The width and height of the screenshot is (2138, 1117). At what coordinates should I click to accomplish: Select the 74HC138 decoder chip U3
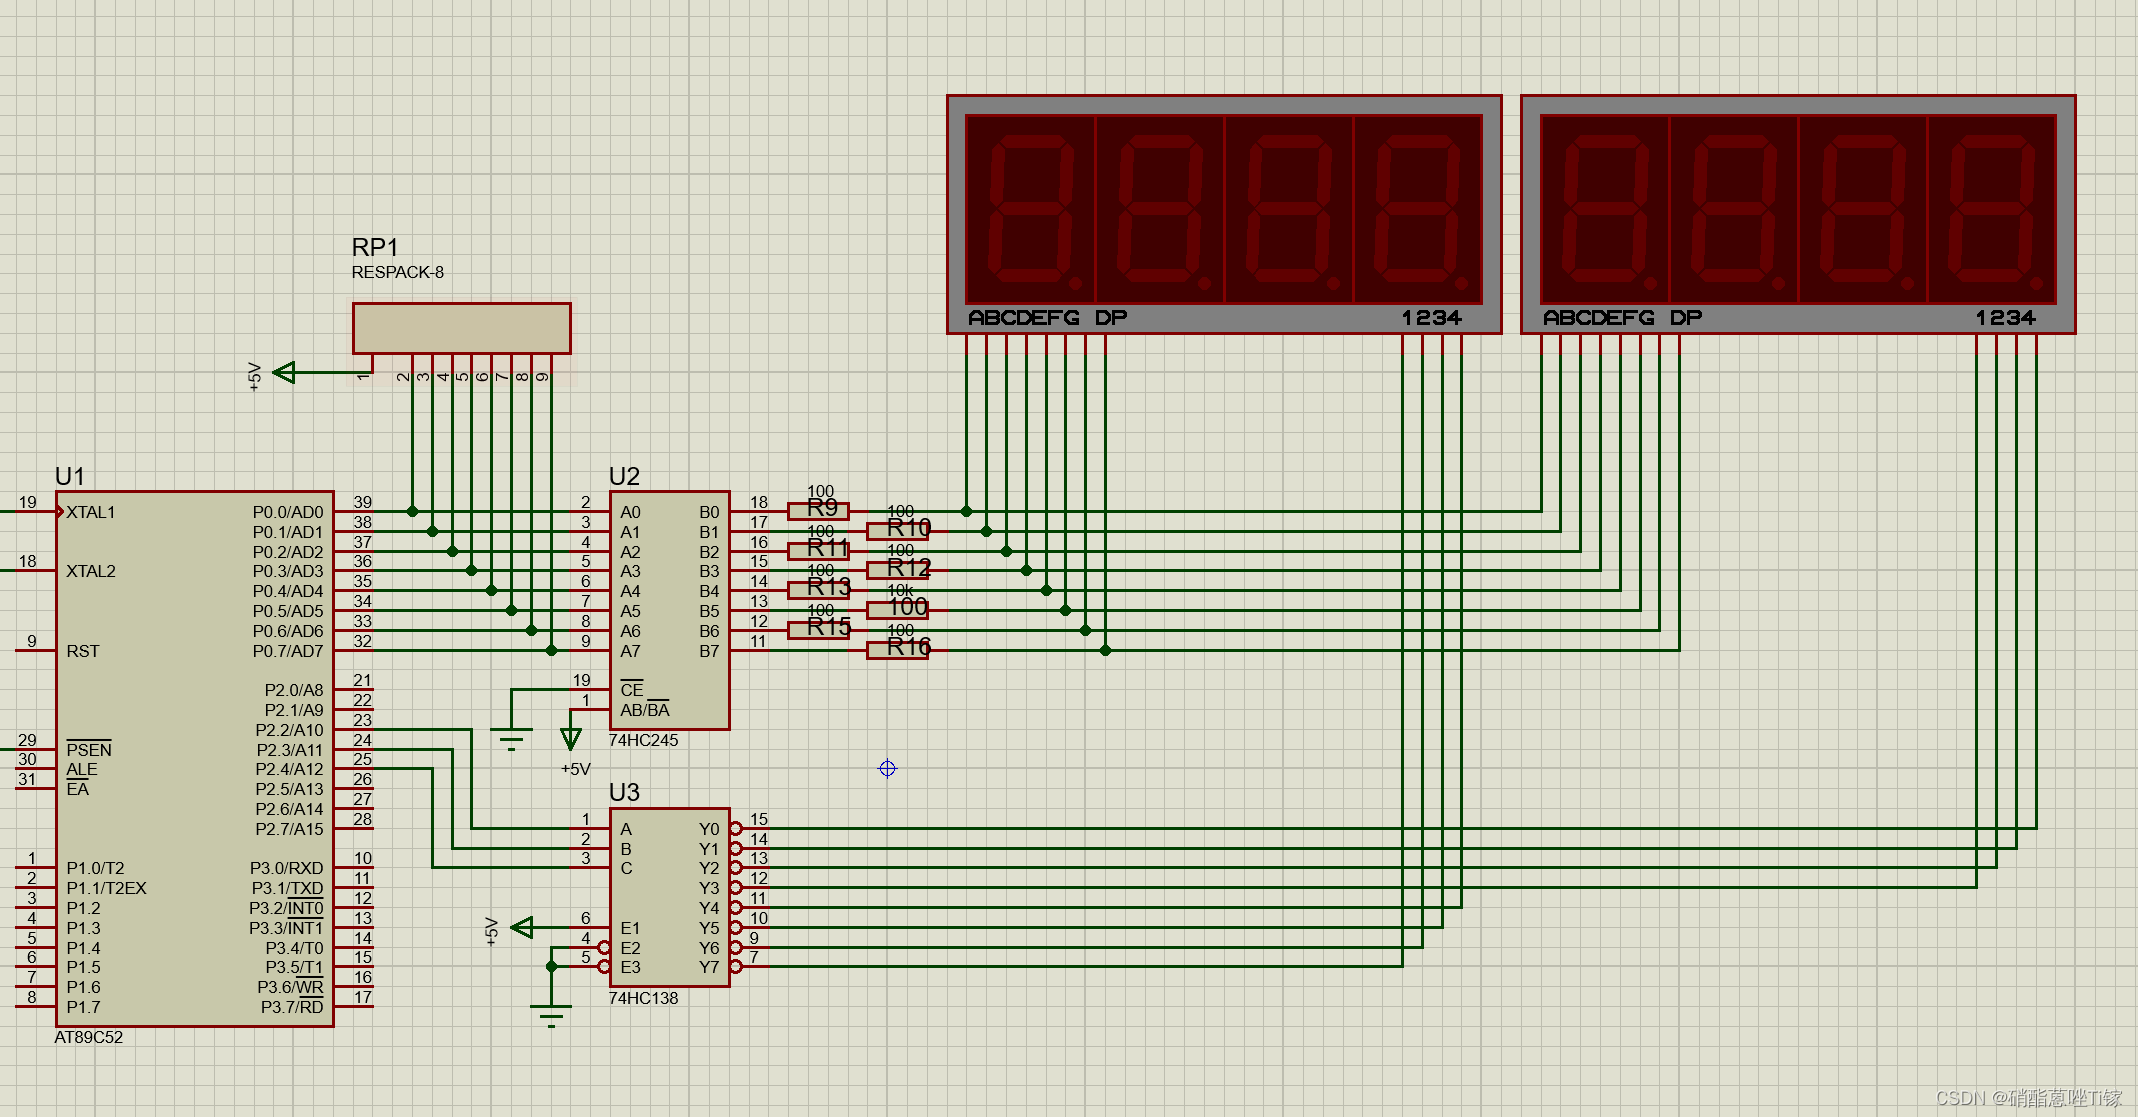click(x=670, y=897)
